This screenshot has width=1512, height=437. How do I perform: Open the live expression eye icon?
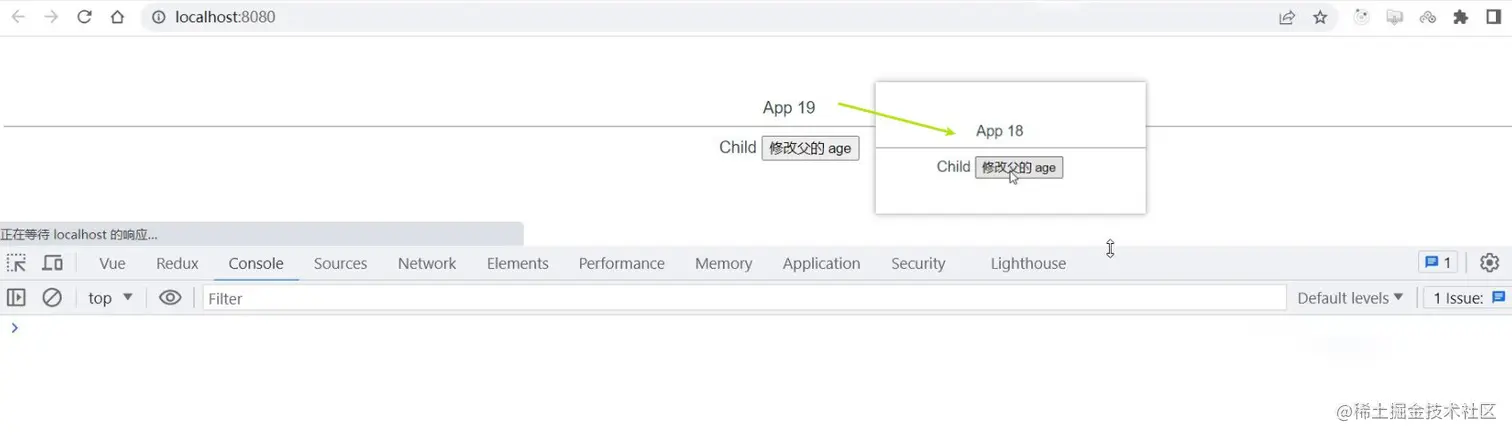[x=170, y=298]
